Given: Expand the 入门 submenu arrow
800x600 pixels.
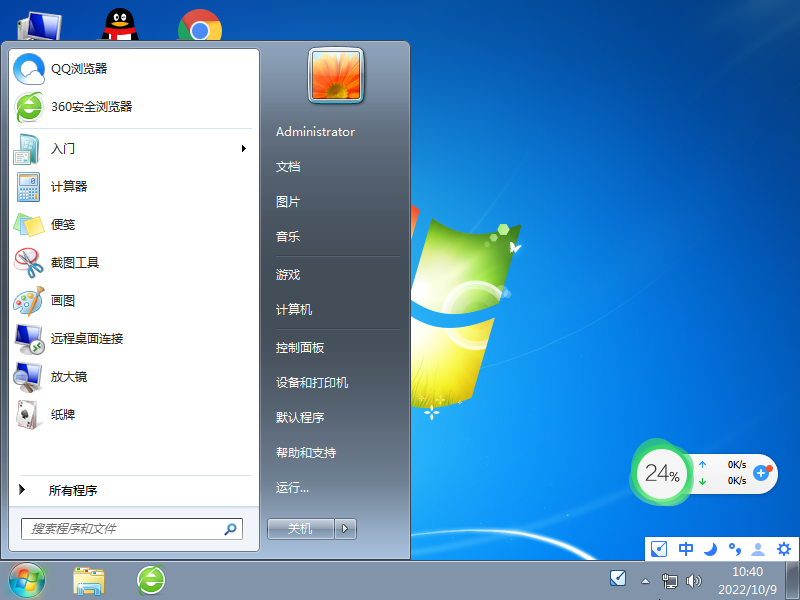Looking at the screenshot, I should [243, 148].
